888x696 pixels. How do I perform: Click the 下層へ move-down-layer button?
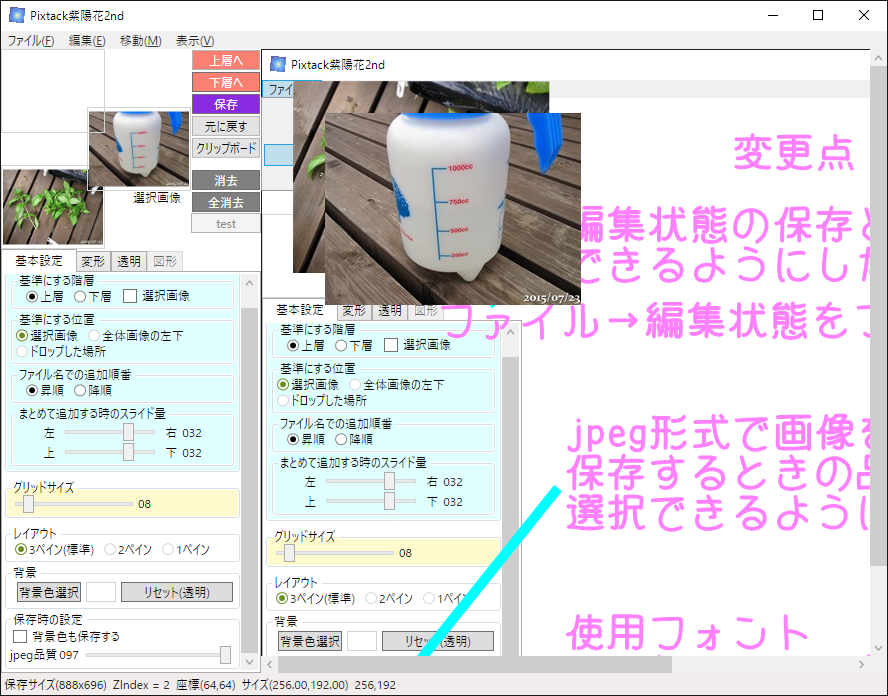pos(225,82)
